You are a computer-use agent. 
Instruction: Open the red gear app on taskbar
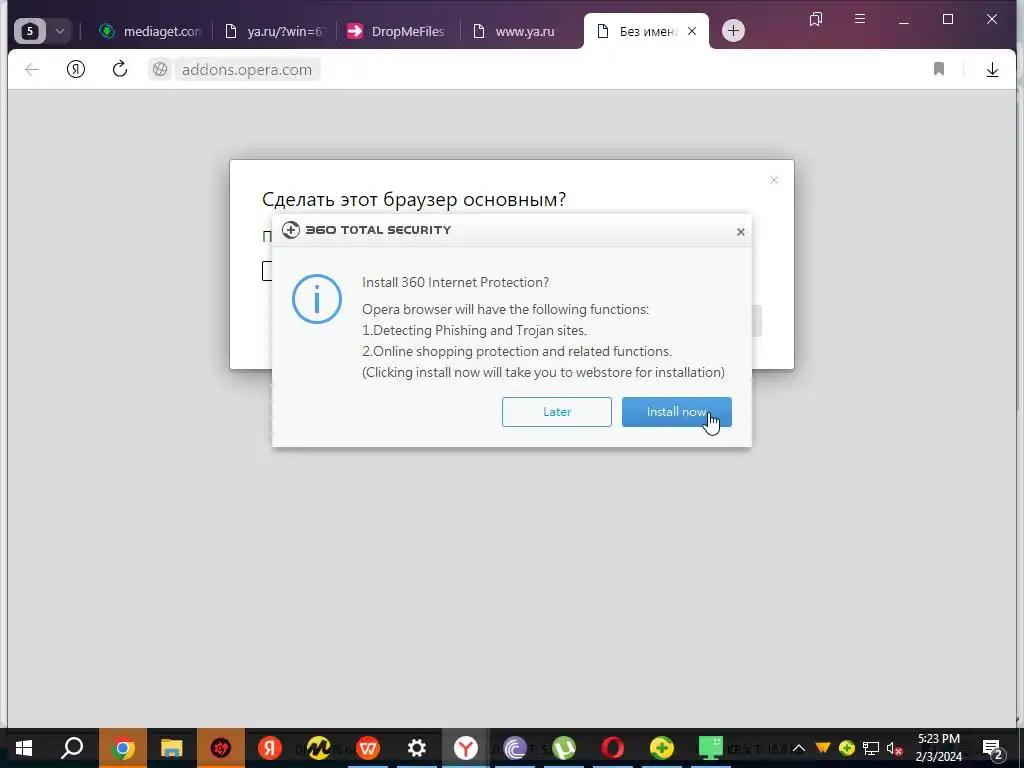pos(221,748)
